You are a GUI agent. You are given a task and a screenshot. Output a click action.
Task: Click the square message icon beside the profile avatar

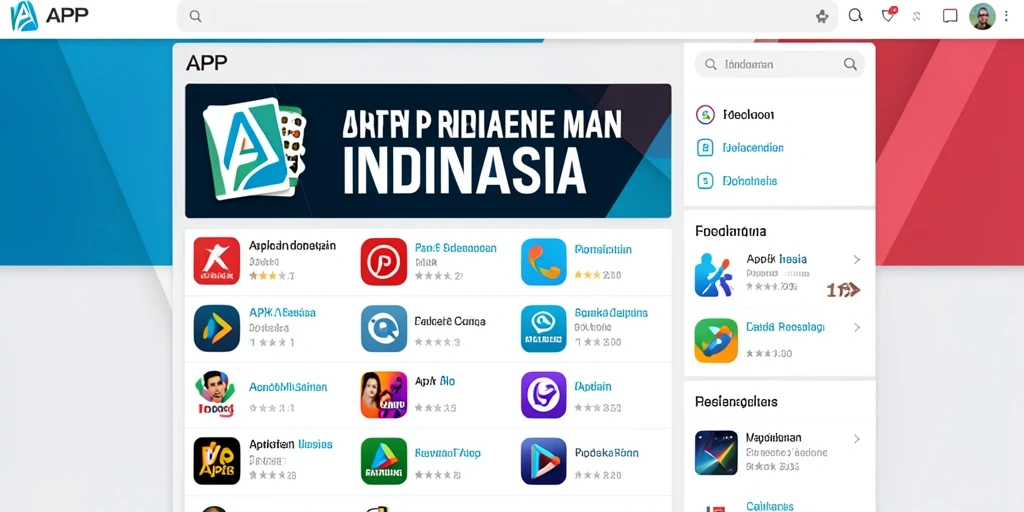pos(950,16)
